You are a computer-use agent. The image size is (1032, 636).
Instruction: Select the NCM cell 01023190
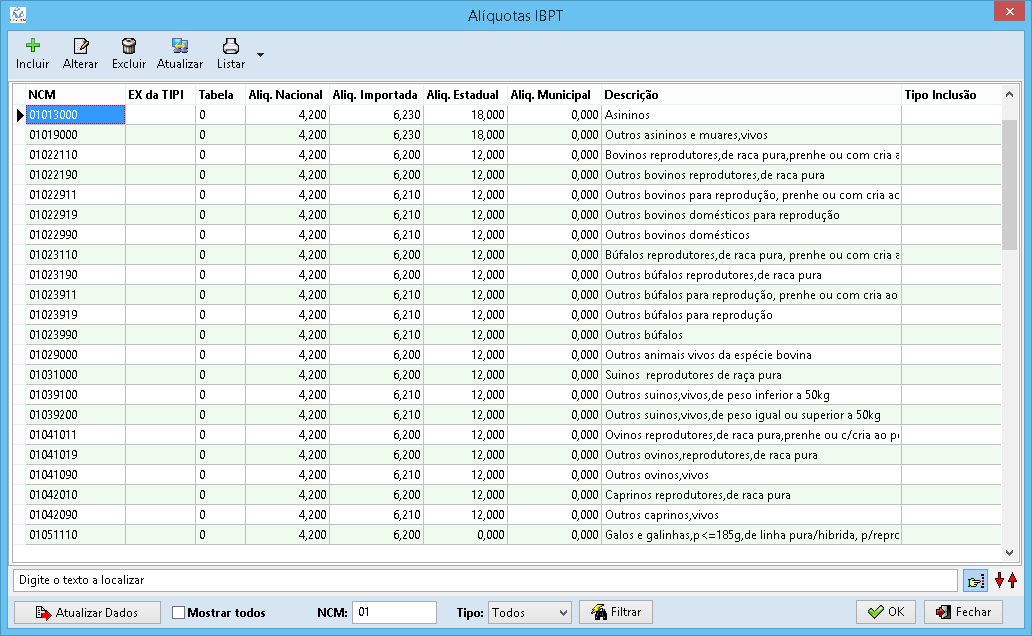pyautogui.click(x=75, y=275)
